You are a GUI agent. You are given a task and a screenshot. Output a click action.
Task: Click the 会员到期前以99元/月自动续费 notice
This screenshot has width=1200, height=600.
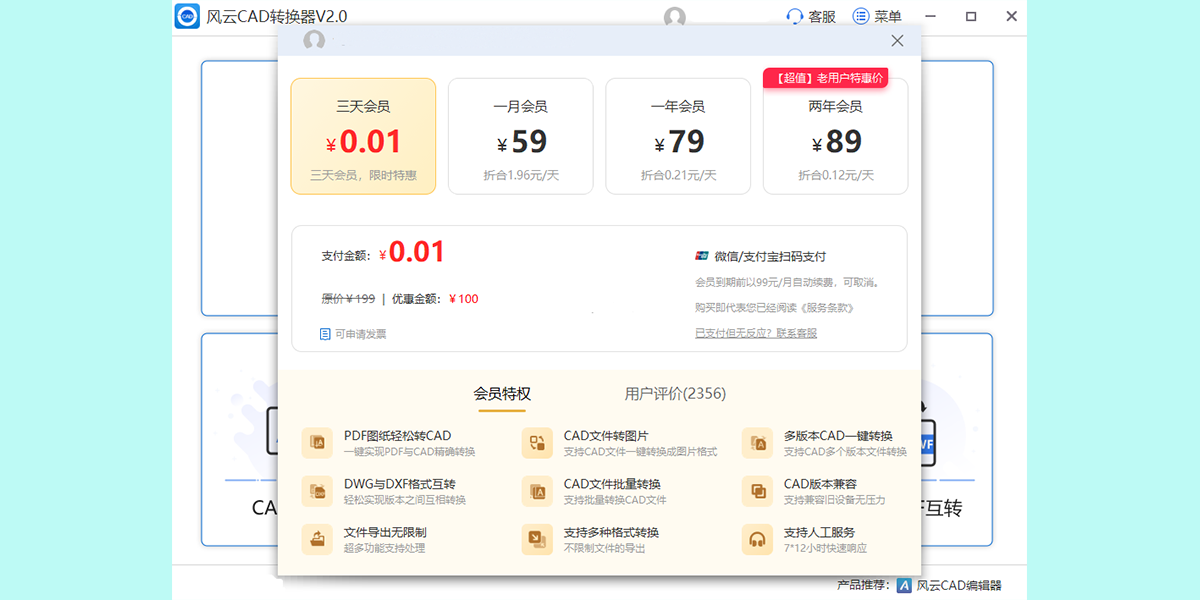pyautogui.click(x=787, y=283)
